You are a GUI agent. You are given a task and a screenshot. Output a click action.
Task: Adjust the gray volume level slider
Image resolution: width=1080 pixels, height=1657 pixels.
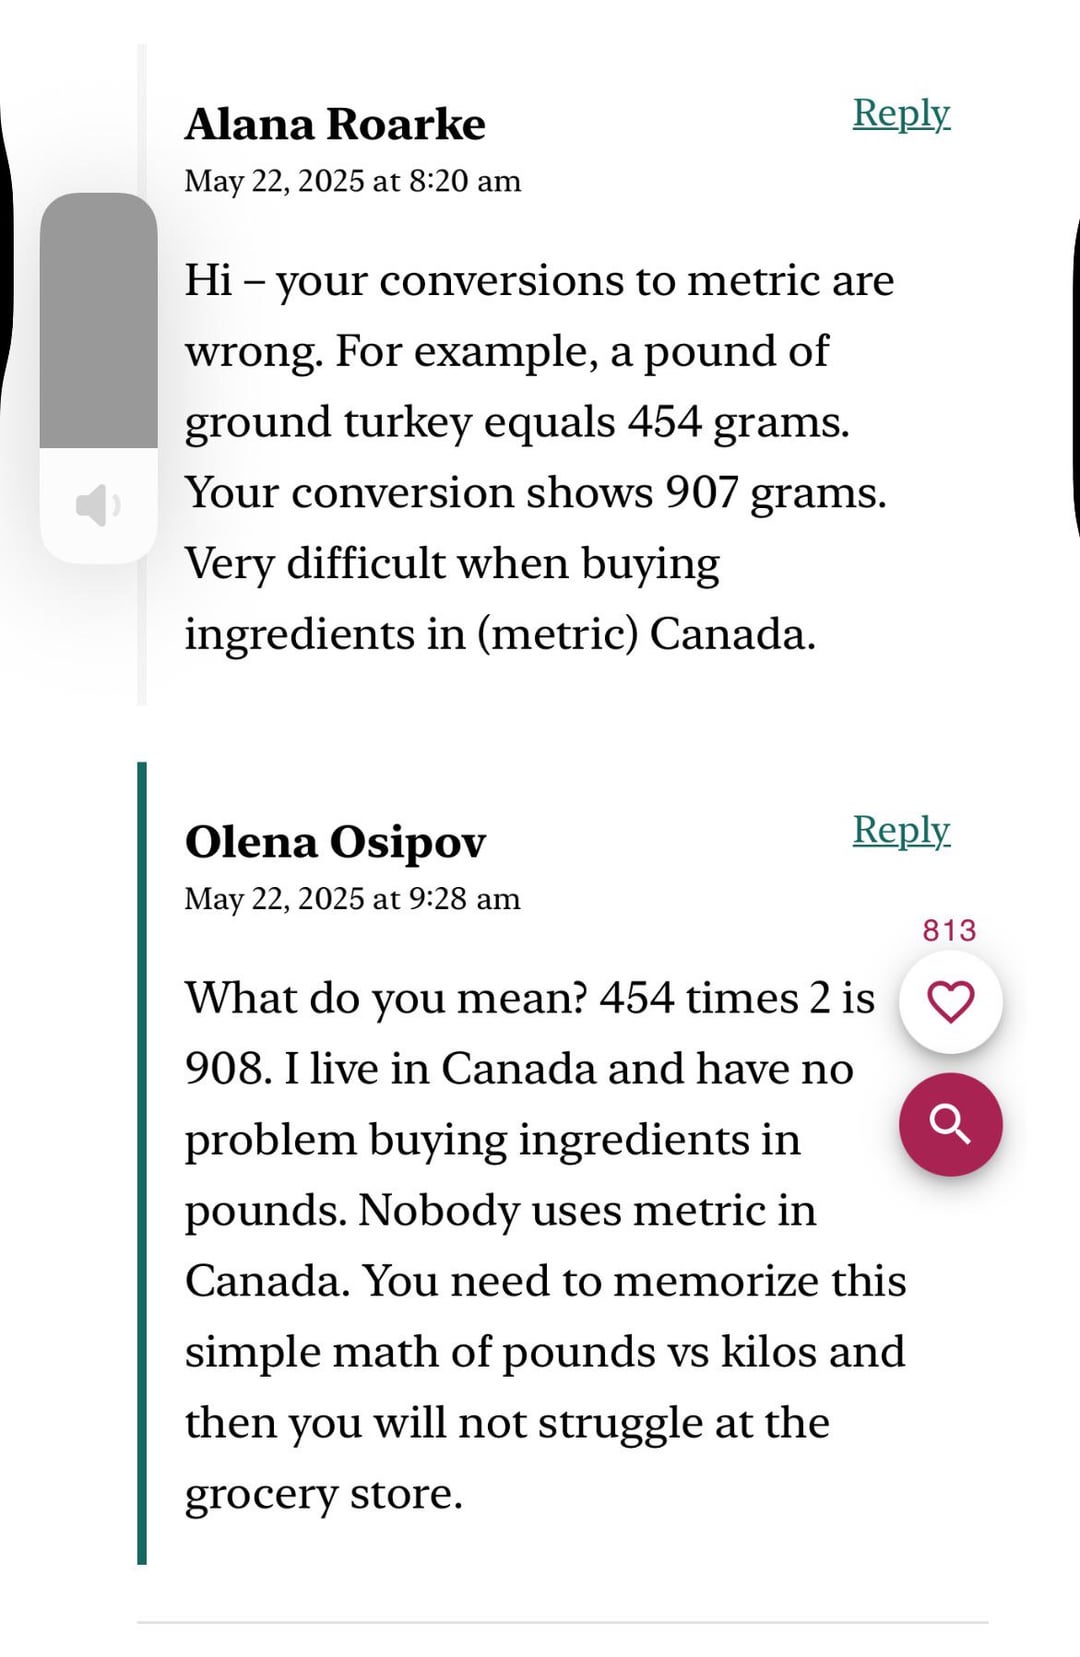[x=98, y=320]
